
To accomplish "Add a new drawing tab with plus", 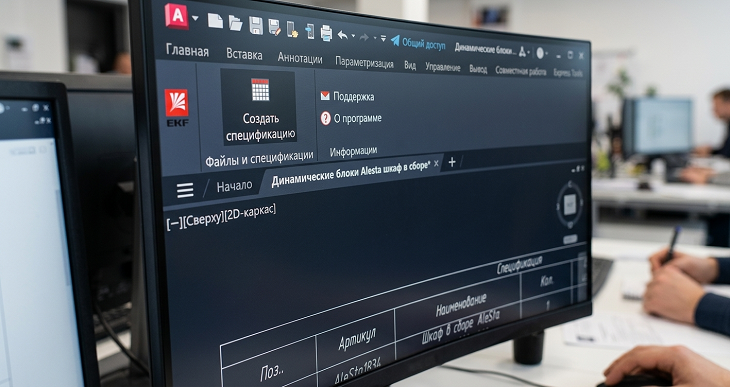I will pos(452,162).
